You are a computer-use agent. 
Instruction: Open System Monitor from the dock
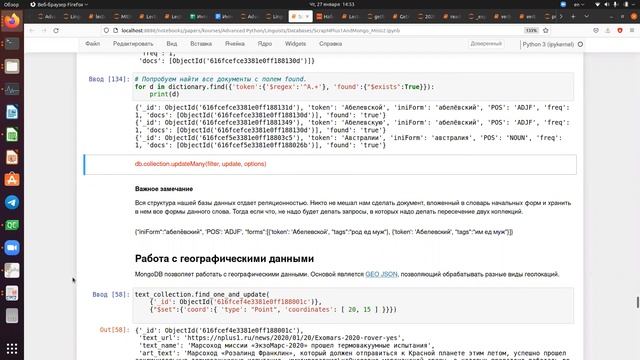tap(12, 89)
